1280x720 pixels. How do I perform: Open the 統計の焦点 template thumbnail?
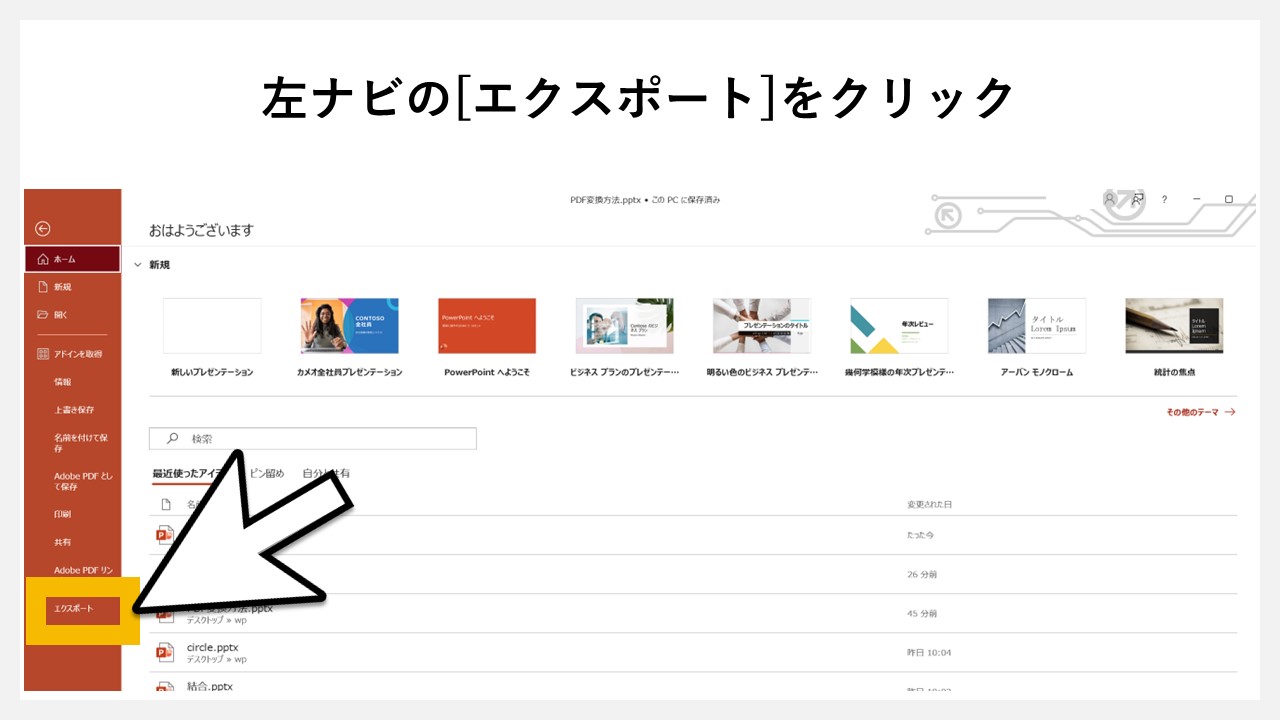pos(1174,326)
